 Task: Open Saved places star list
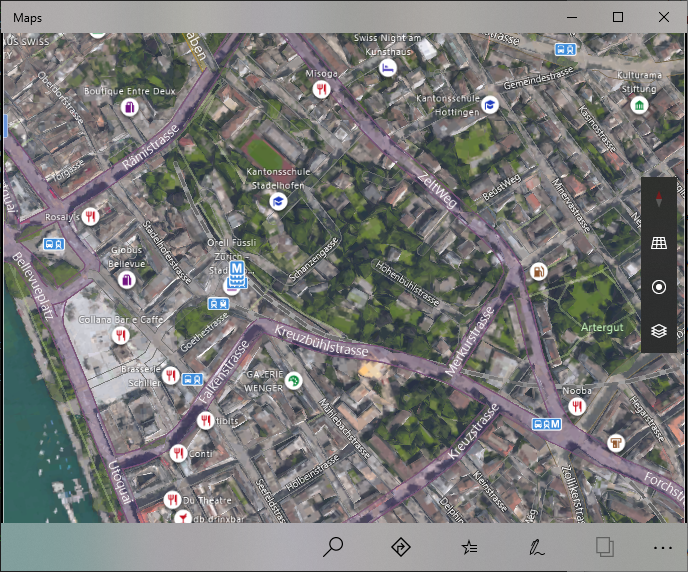tap(469, 547)
